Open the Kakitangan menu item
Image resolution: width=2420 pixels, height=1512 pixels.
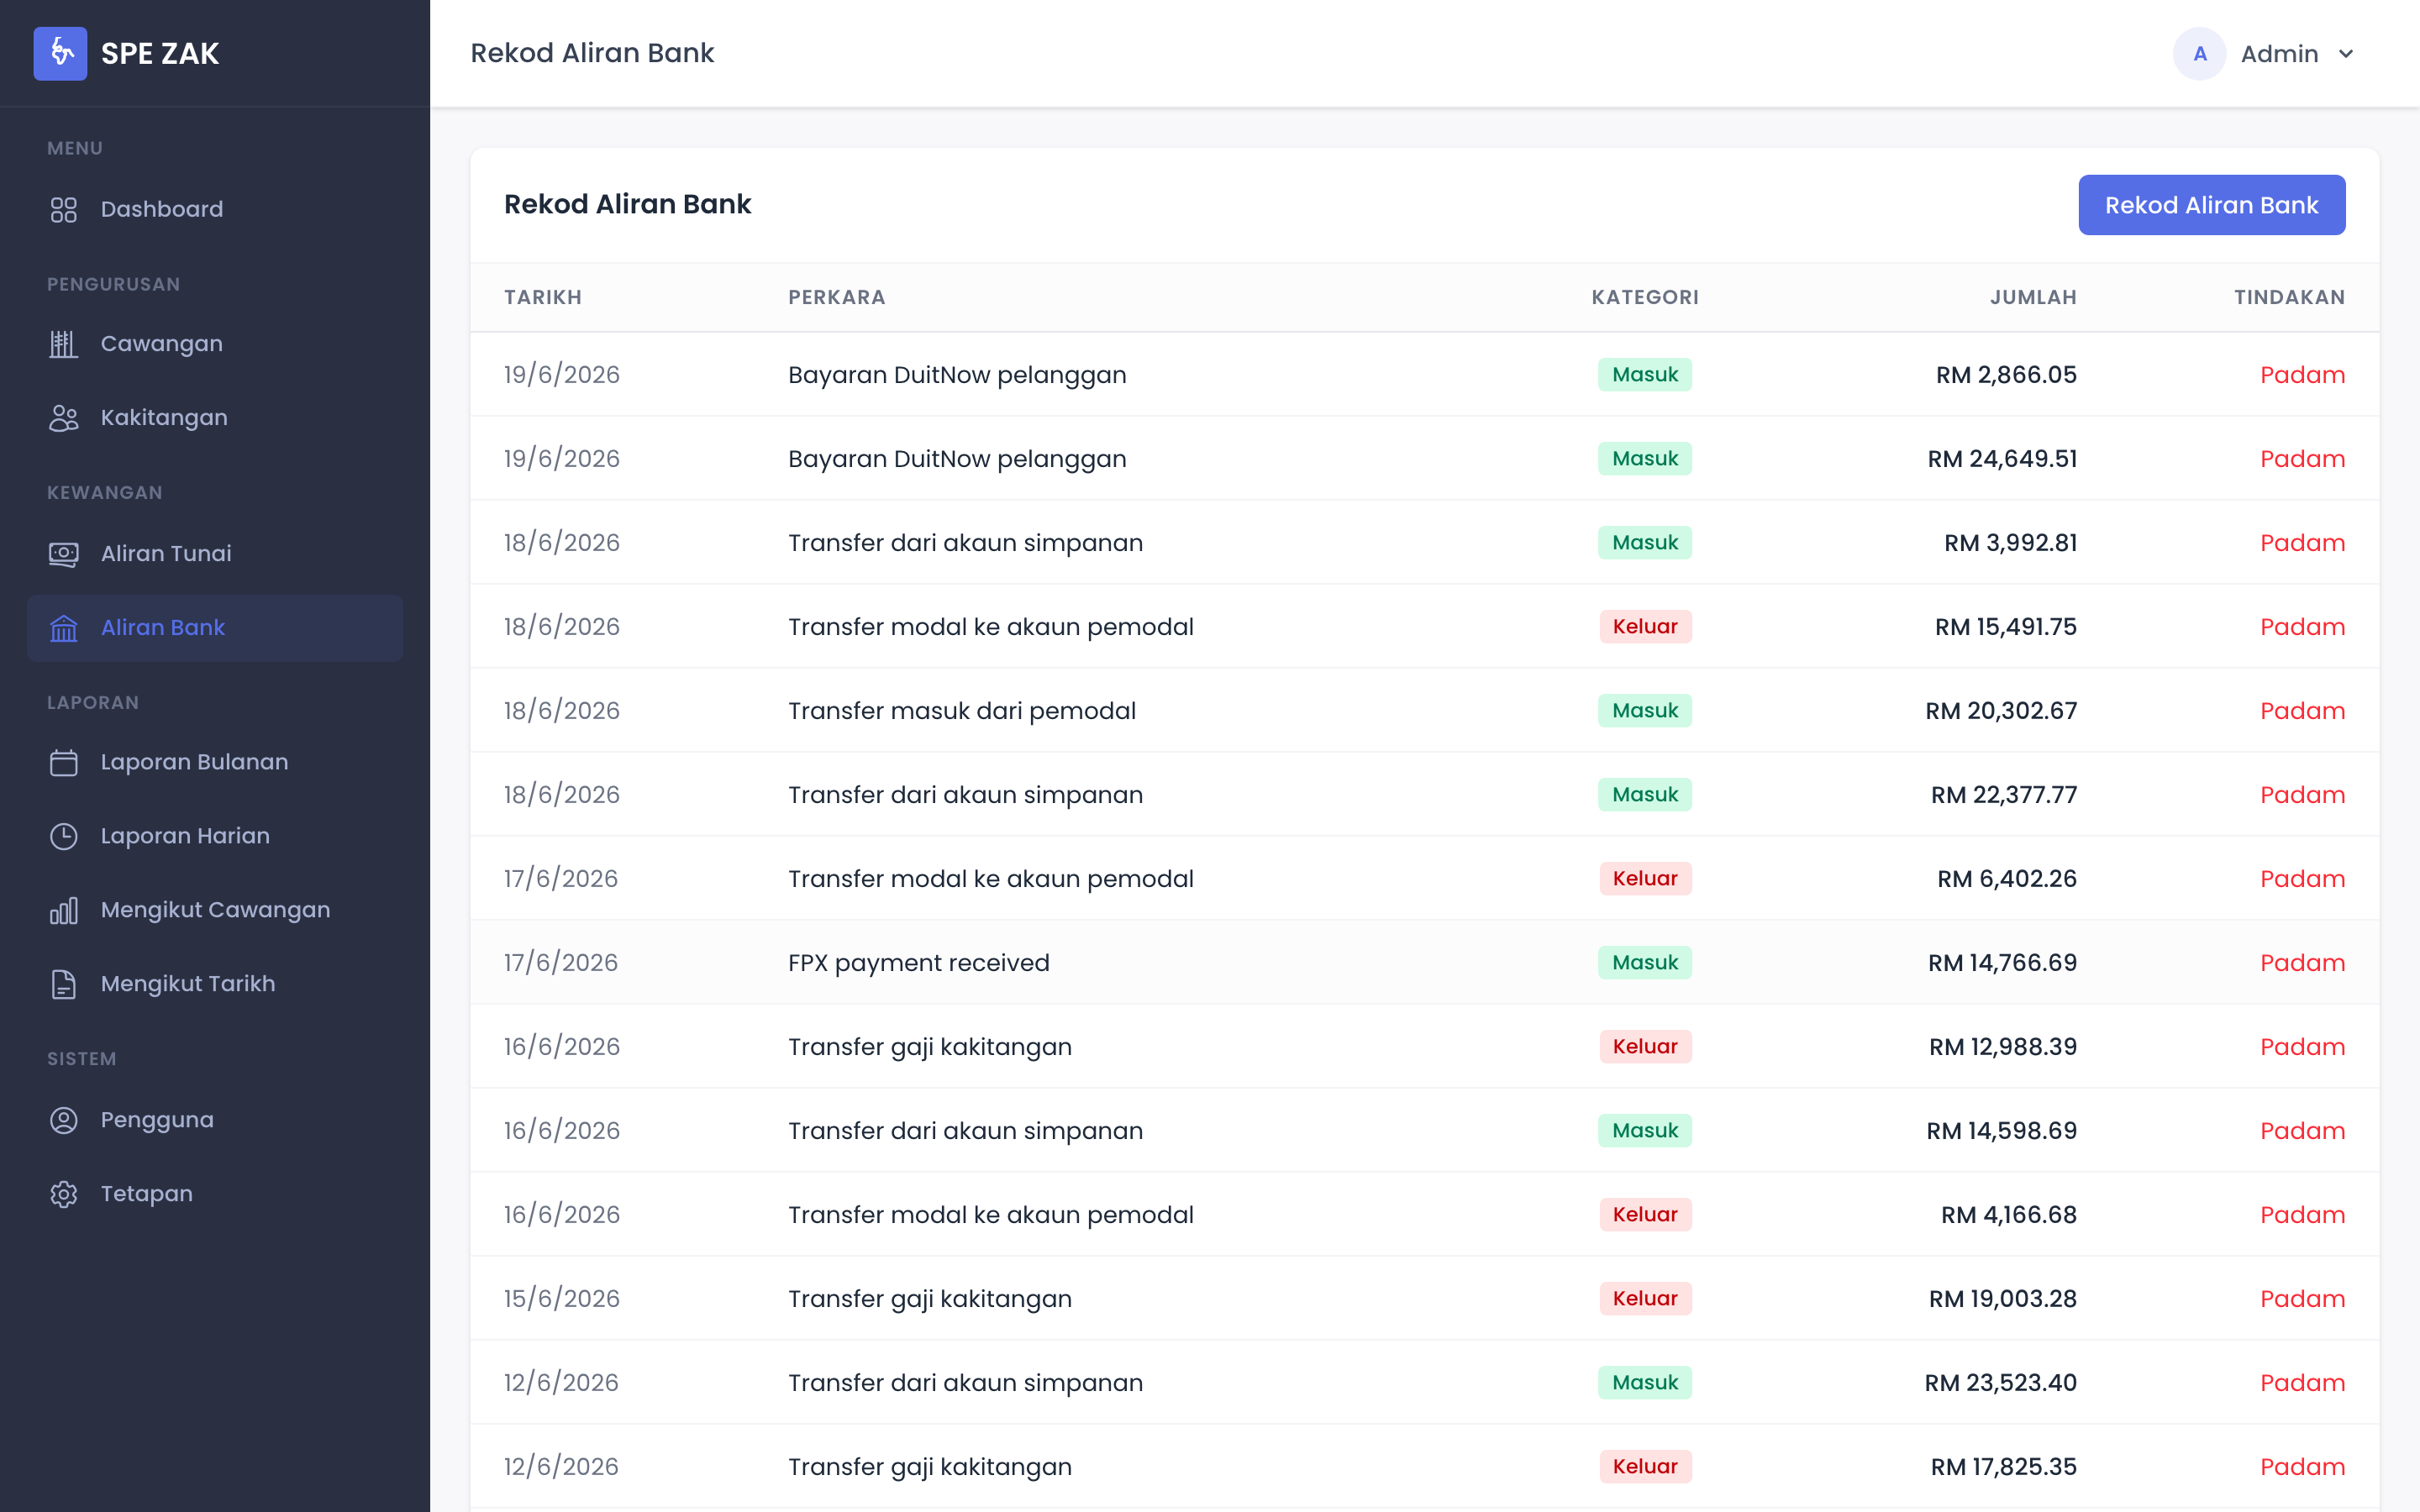click(215, 417)
